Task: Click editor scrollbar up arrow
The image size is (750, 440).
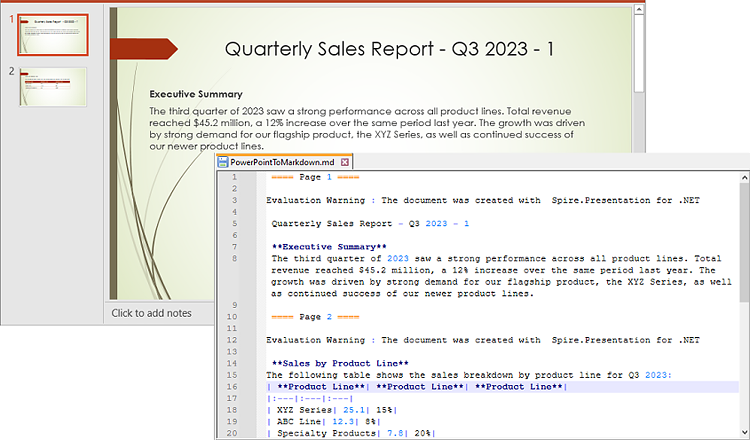Action: pyautogui.click(x=745, y=177)
